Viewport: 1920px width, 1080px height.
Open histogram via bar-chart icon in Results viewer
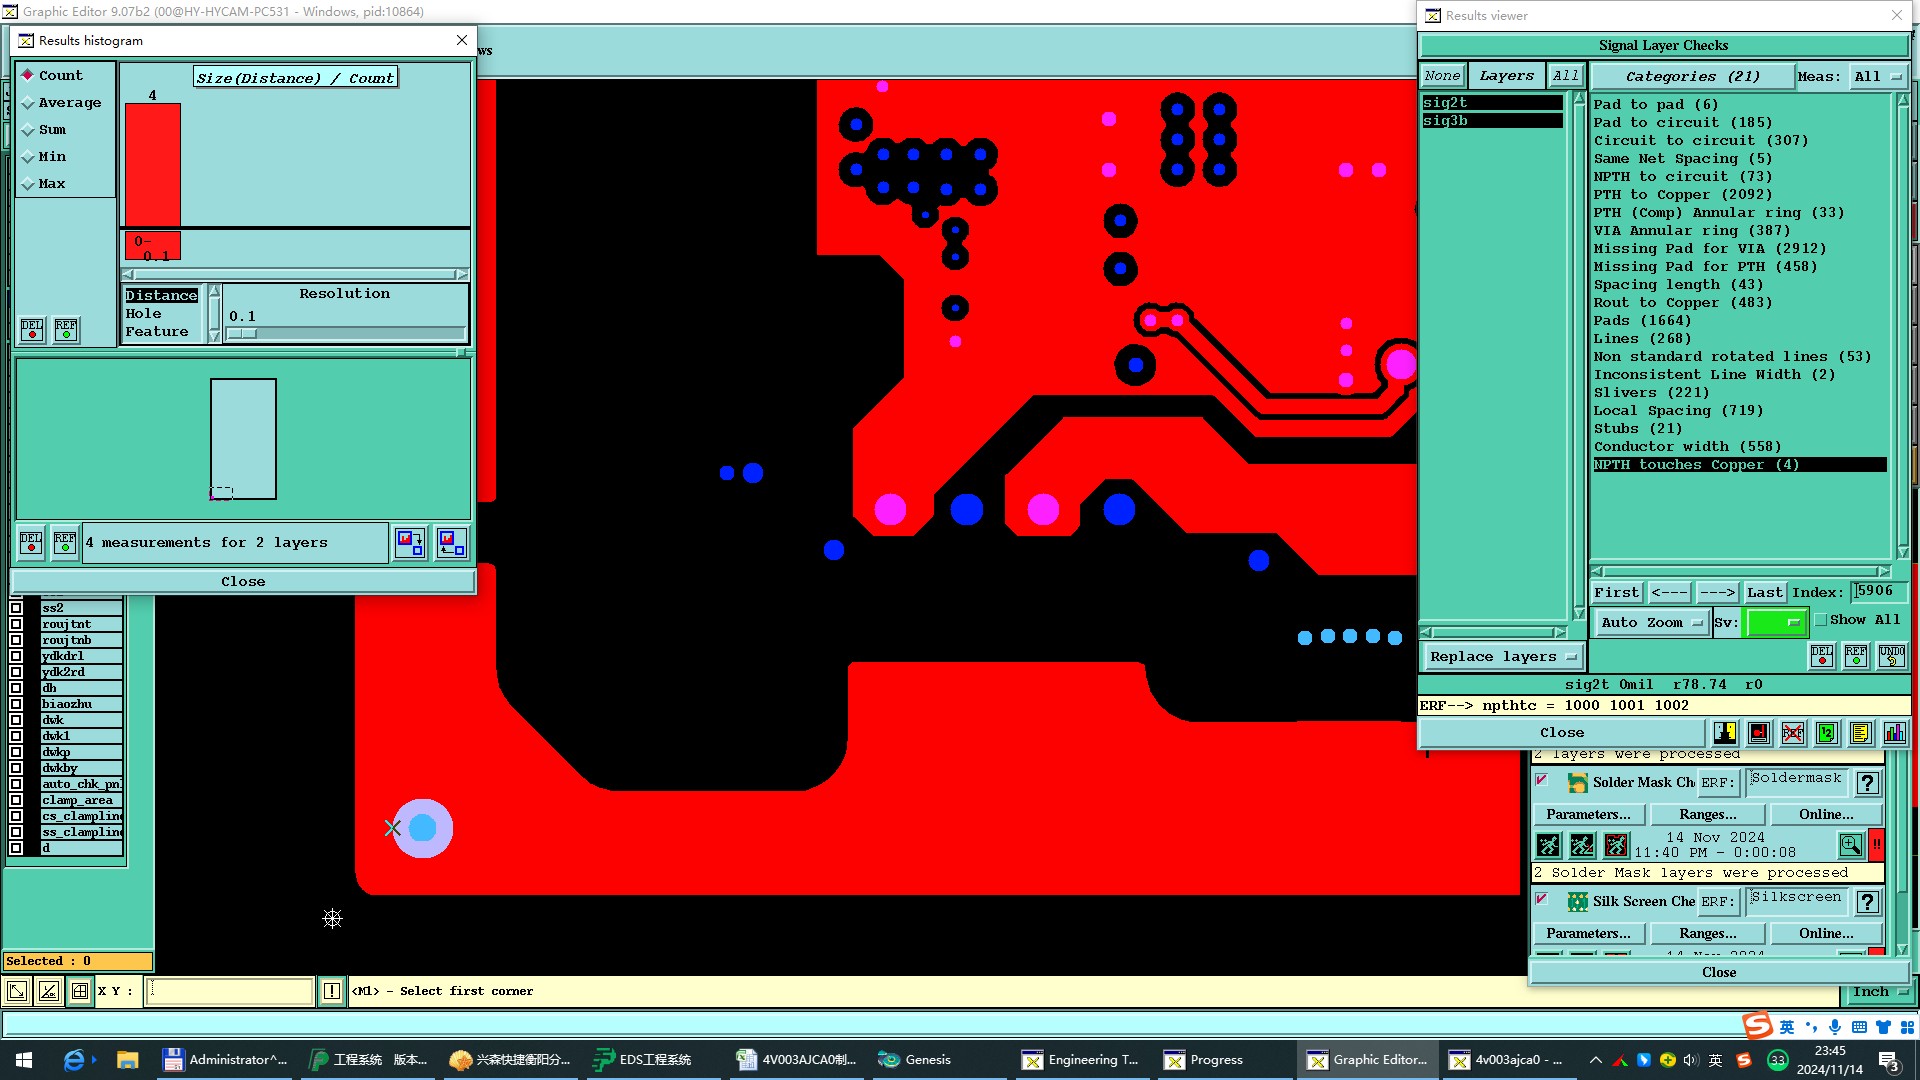1894,733
